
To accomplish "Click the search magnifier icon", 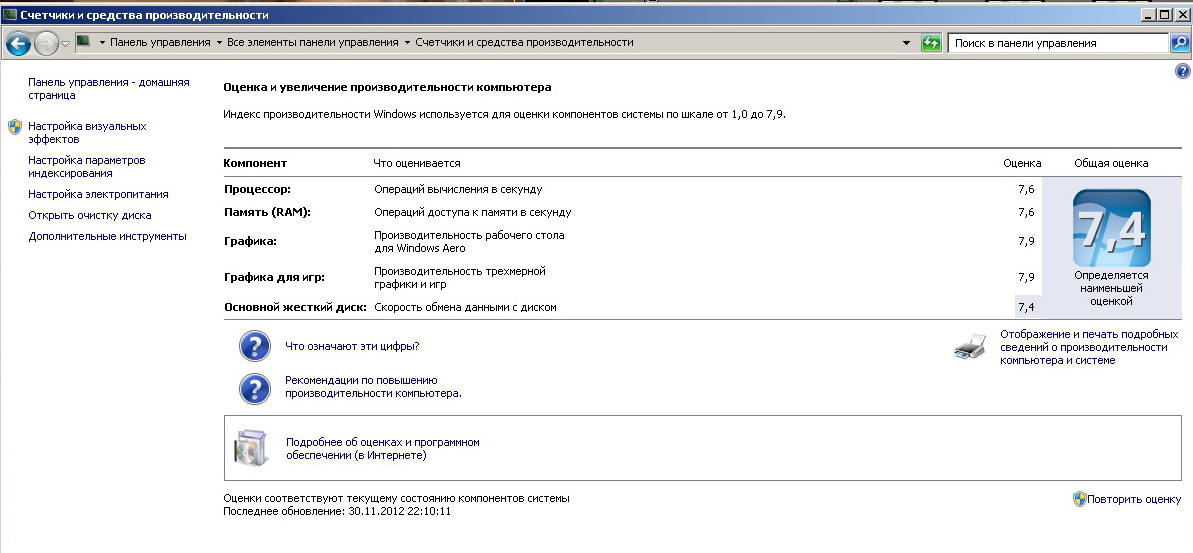I will [x=1179, y=43].
